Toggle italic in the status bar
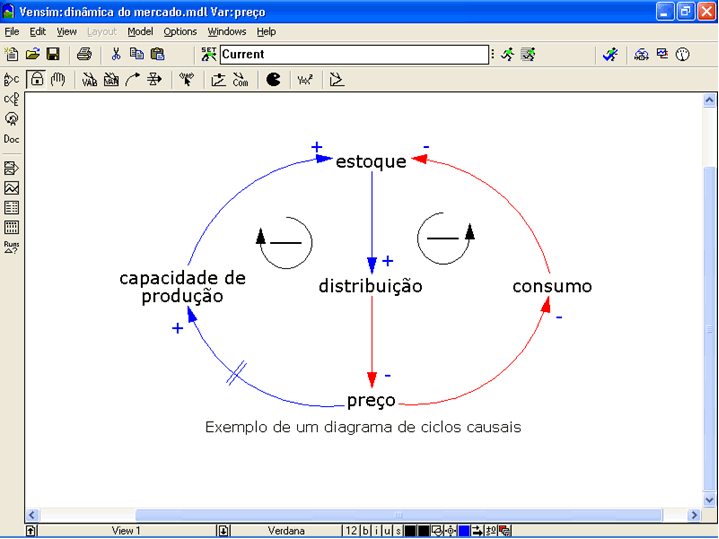Viewport: 719px width, 539px height. pos(376,531)
